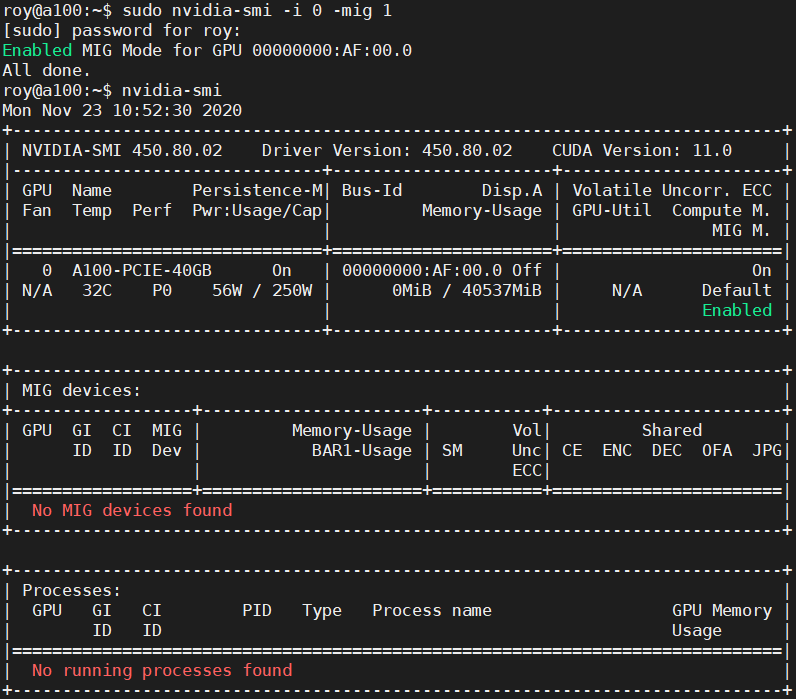Screen dimensions: 796x699
Task: Click the "CUDA Version: 11.0" text
Action: [x=642, y=150]
